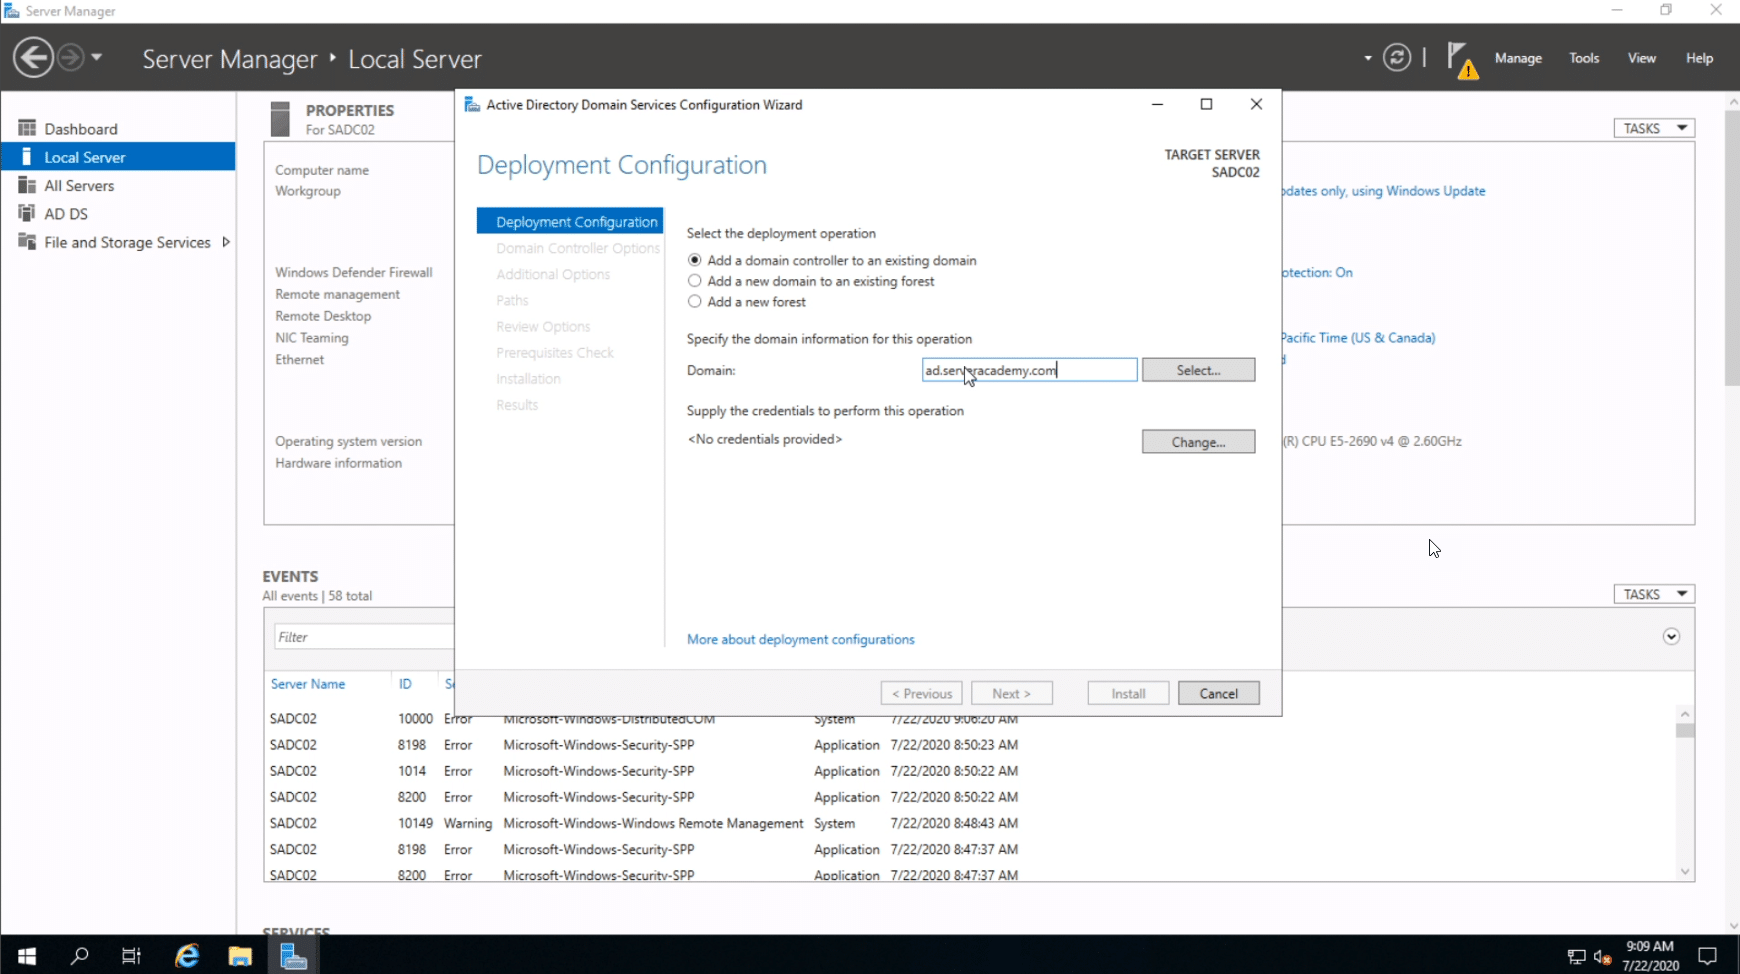Select Add a domain controller option

point(695,260)
